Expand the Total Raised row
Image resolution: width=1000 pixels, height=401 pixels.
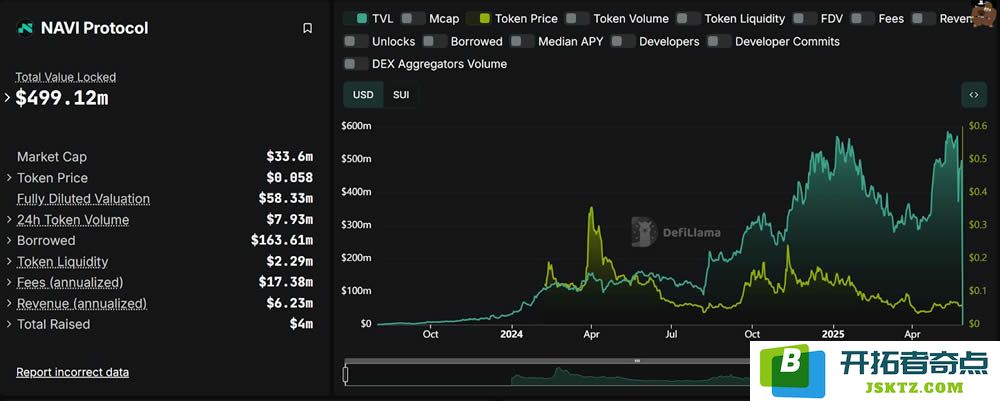click(x=9, y=324)
